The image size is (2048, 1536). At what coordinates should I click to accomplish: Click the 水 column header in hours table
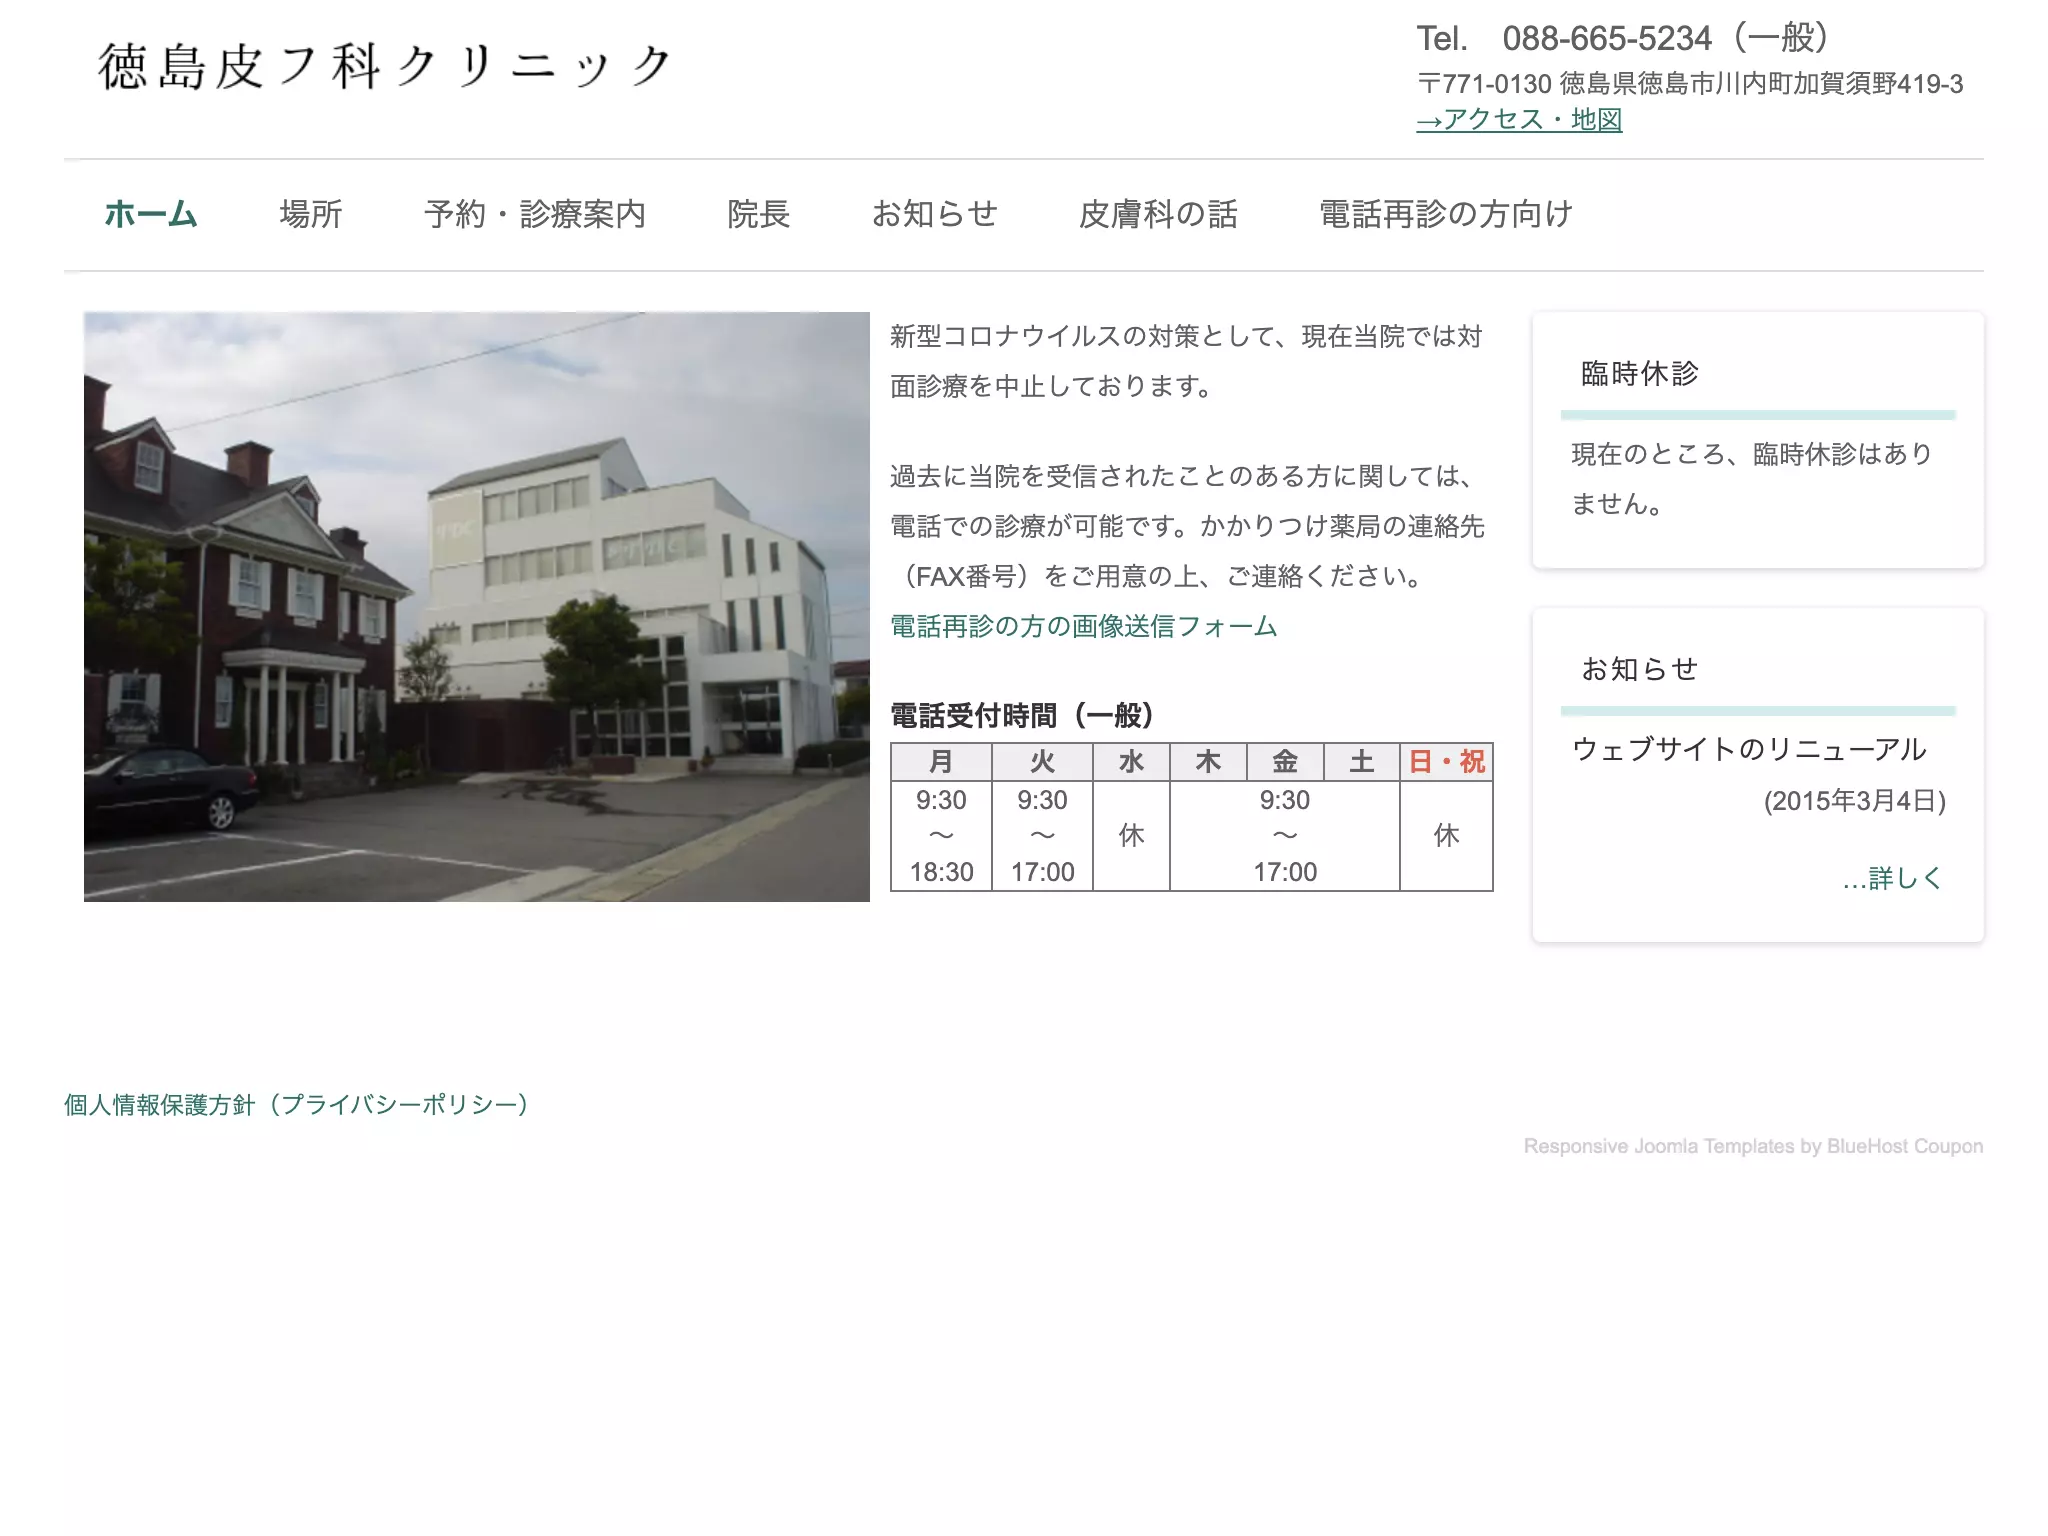[1131, 762]
